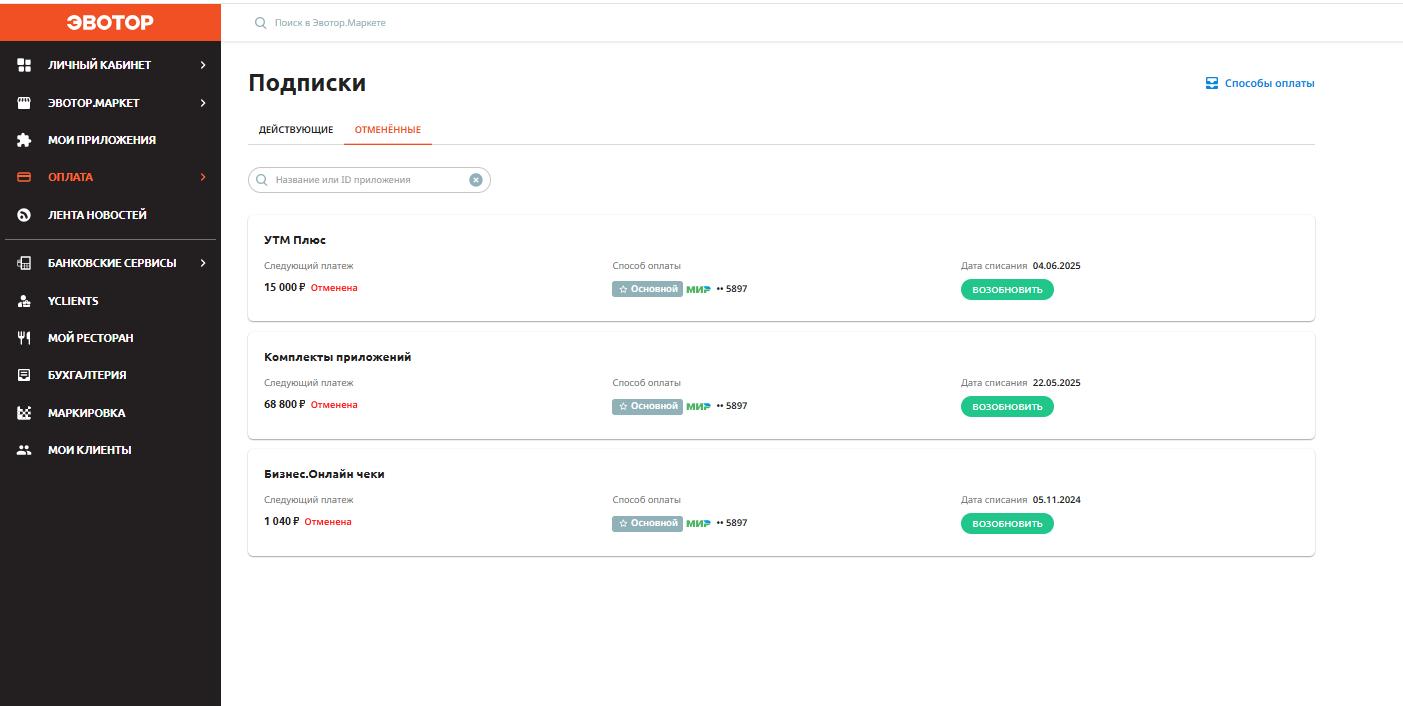Click the Банковские сервисы terminal icon
This screenshot has height=706, width=1403.
tap(25, 263)
